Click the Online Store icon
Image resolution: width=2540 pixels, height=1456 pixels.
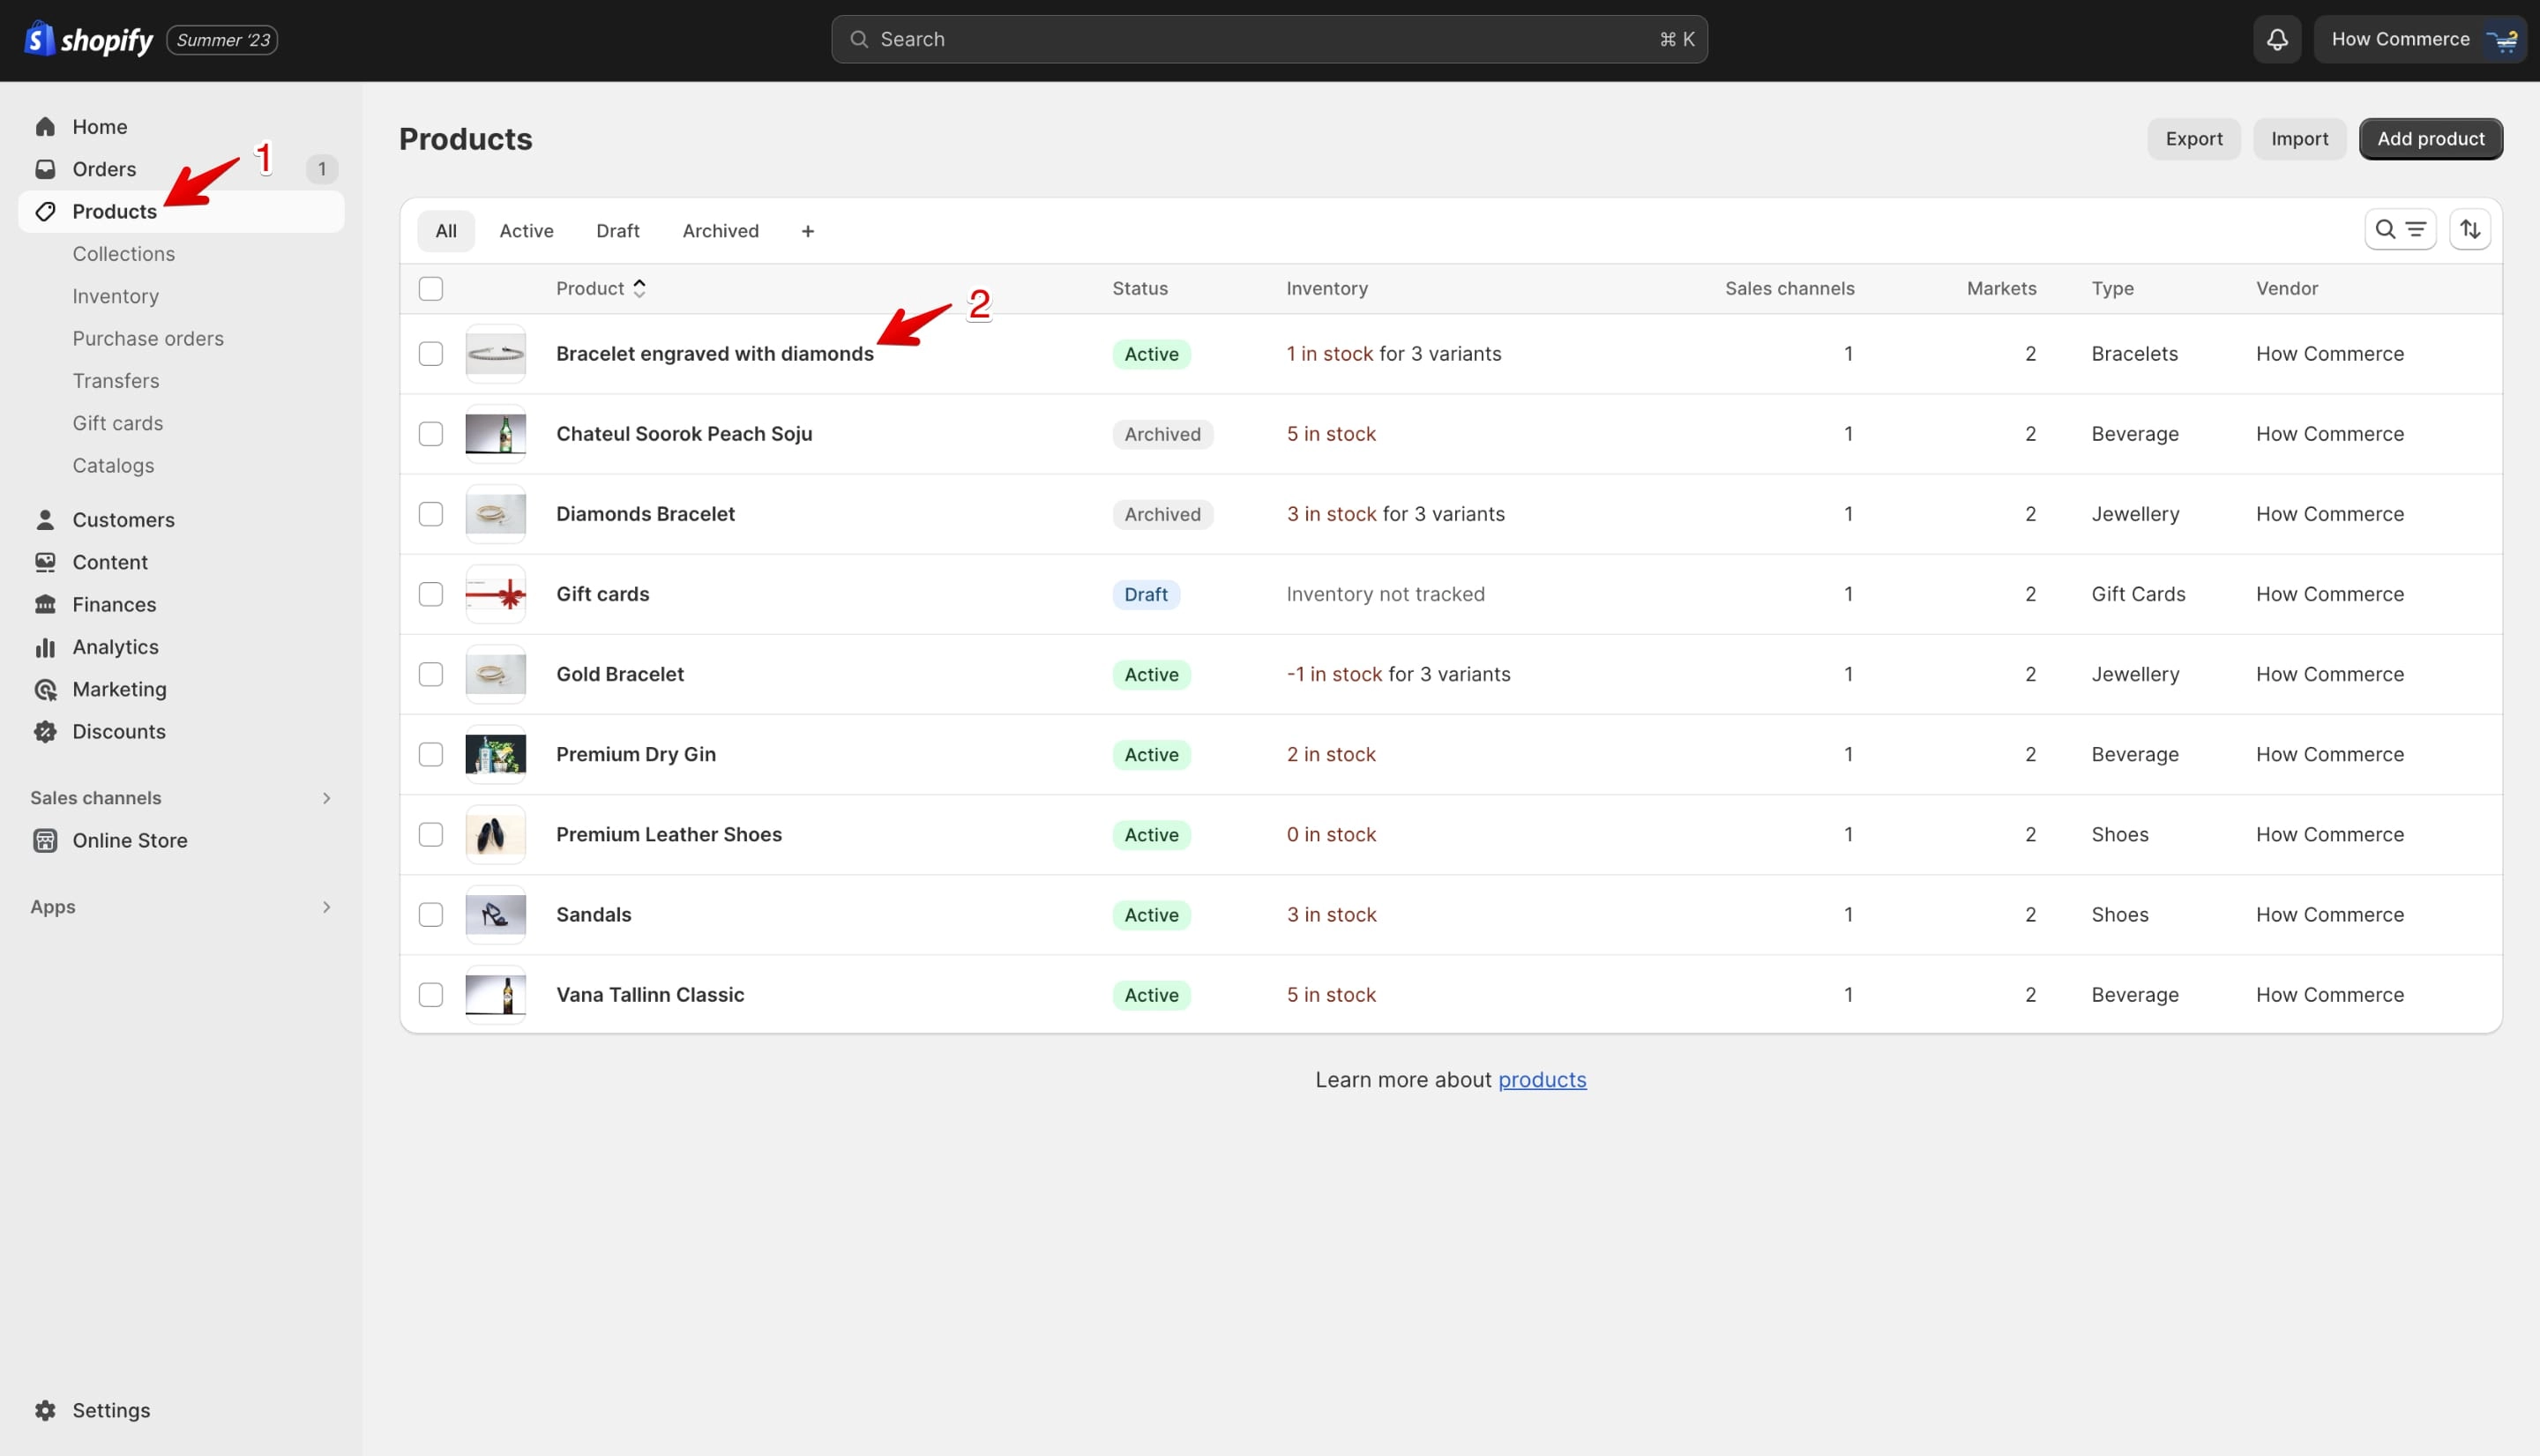tap(45, 840)
